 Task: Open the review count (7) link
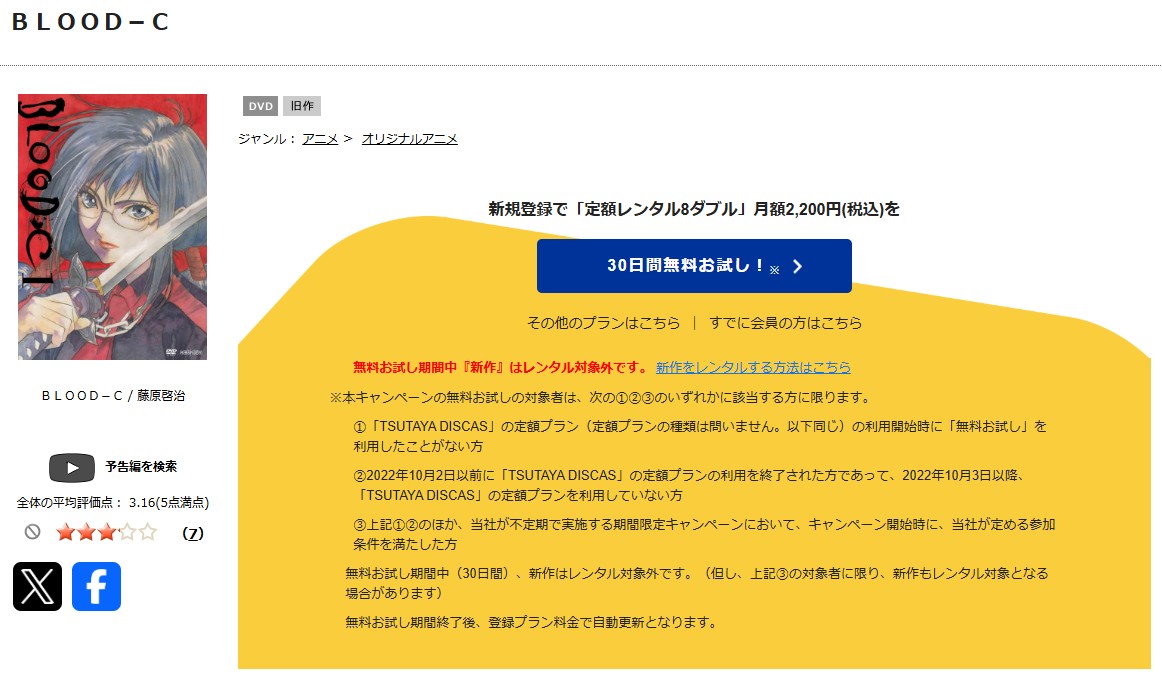point(193,533)
